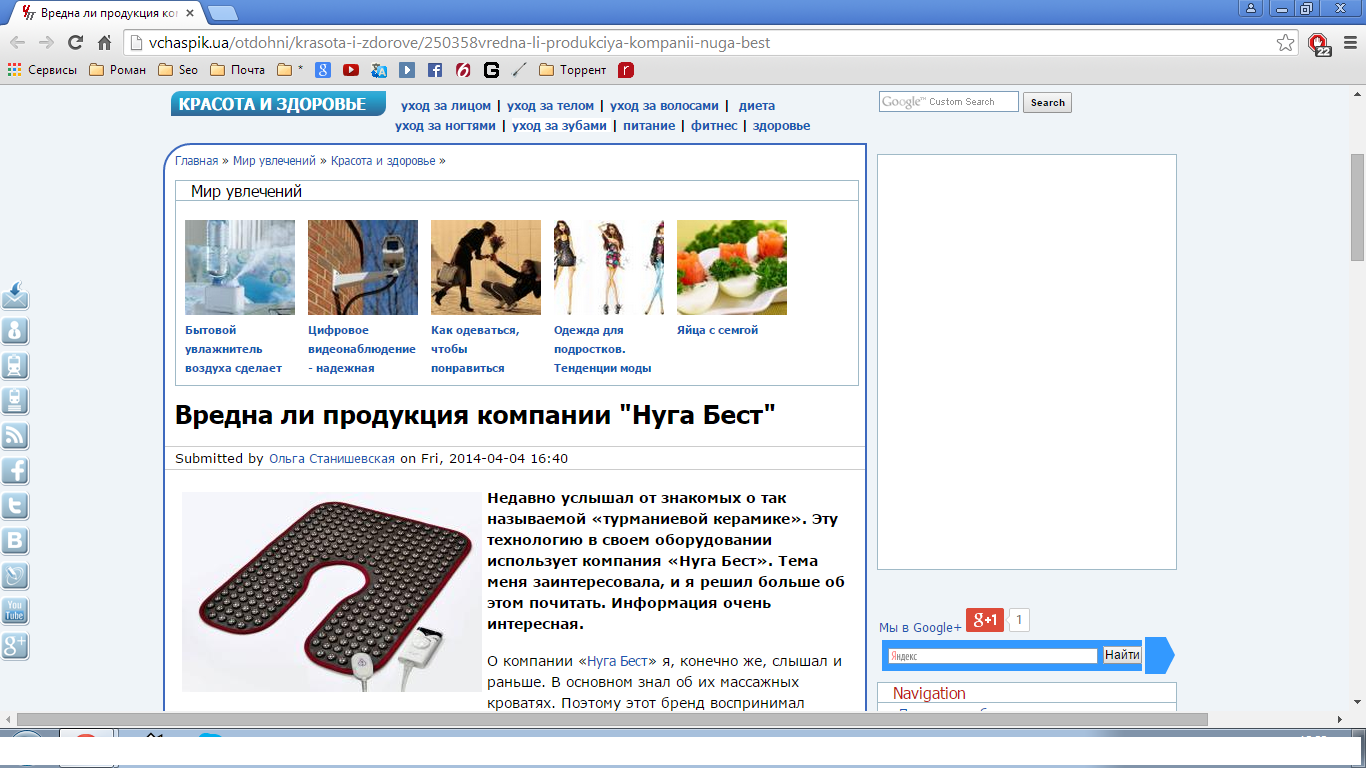Open the Роман bookmarks folder
Image resolution: width=1366 pixels, height=768 pixels.
(117, 70)
